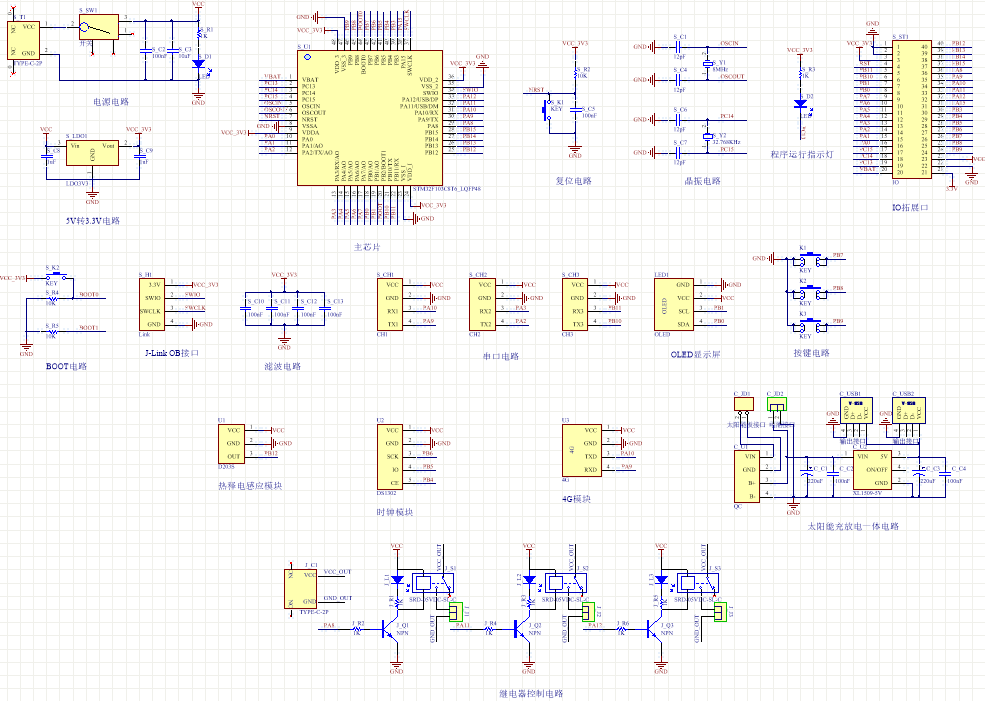This screenshot has height=701, width=985.
Task: Click the S_R2 10K reset pull-up resistor
Action: coord(575,73)
